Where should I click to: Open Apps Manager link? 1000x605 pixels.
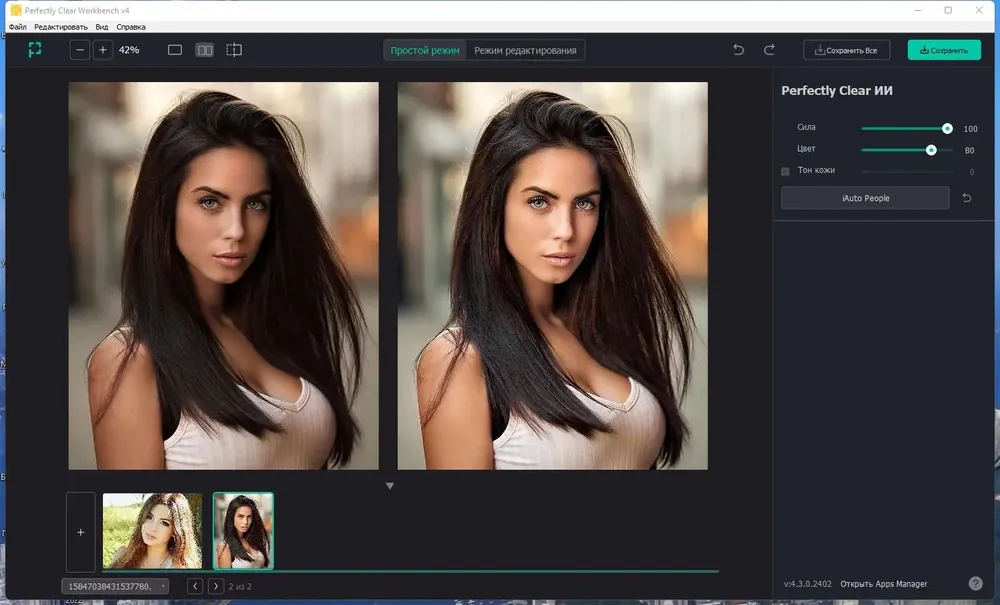coord(883,584)
